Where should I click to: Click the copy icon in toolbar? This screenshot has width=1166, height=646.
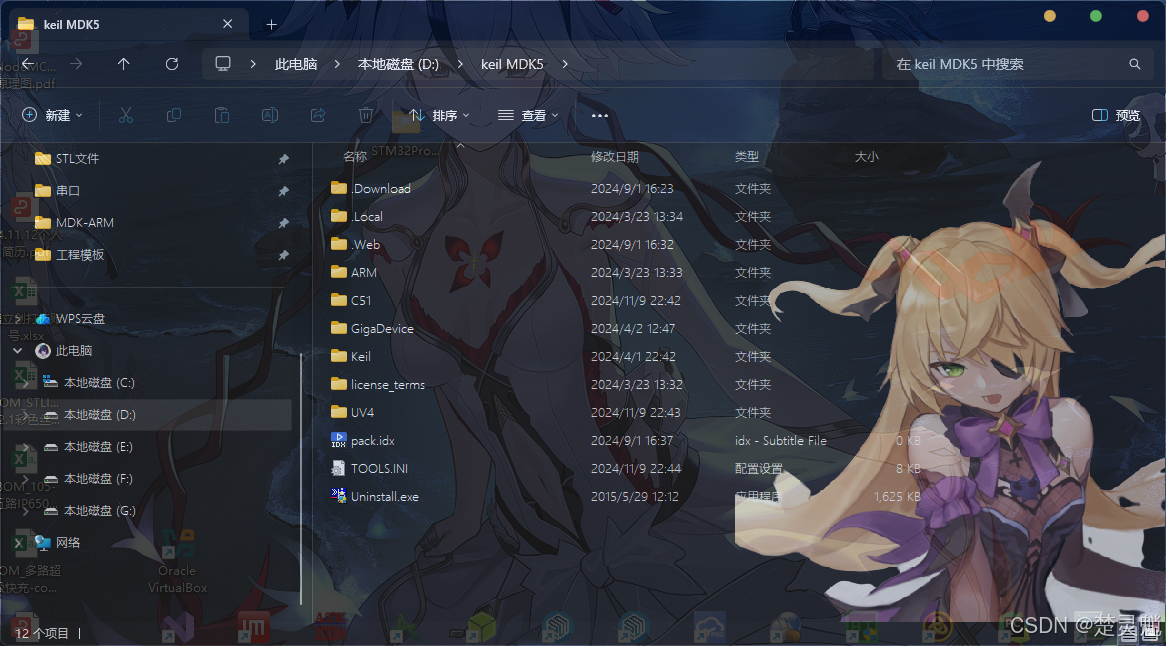point(174,115)
